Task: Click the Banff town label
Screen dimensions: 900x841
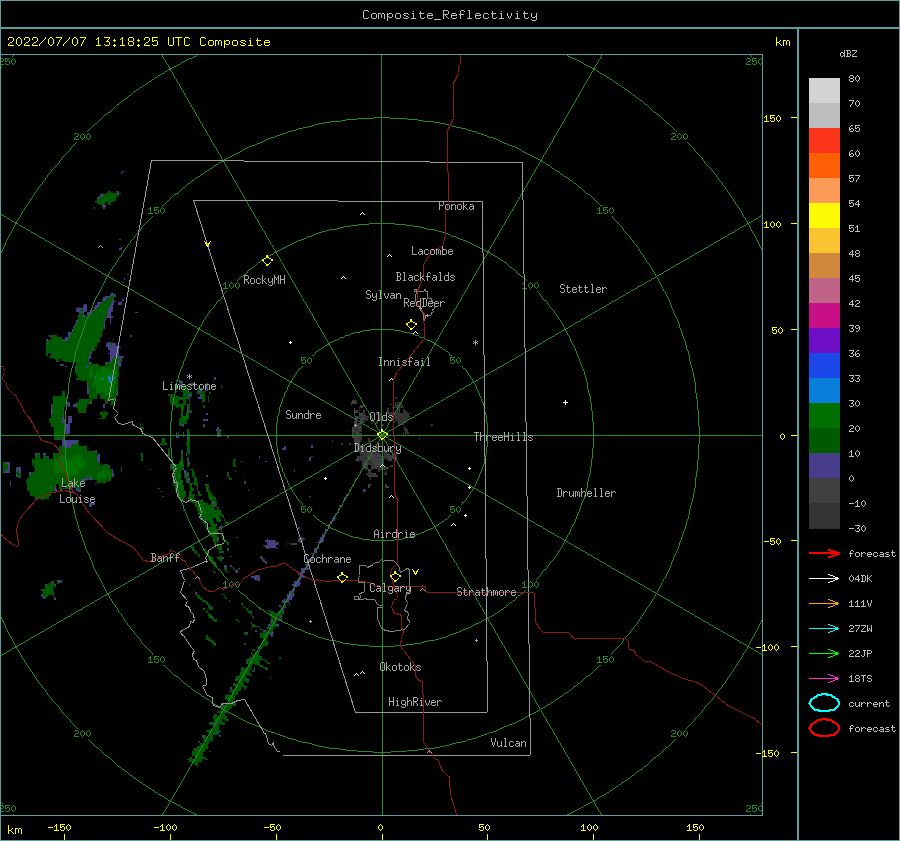Action: 165,557
